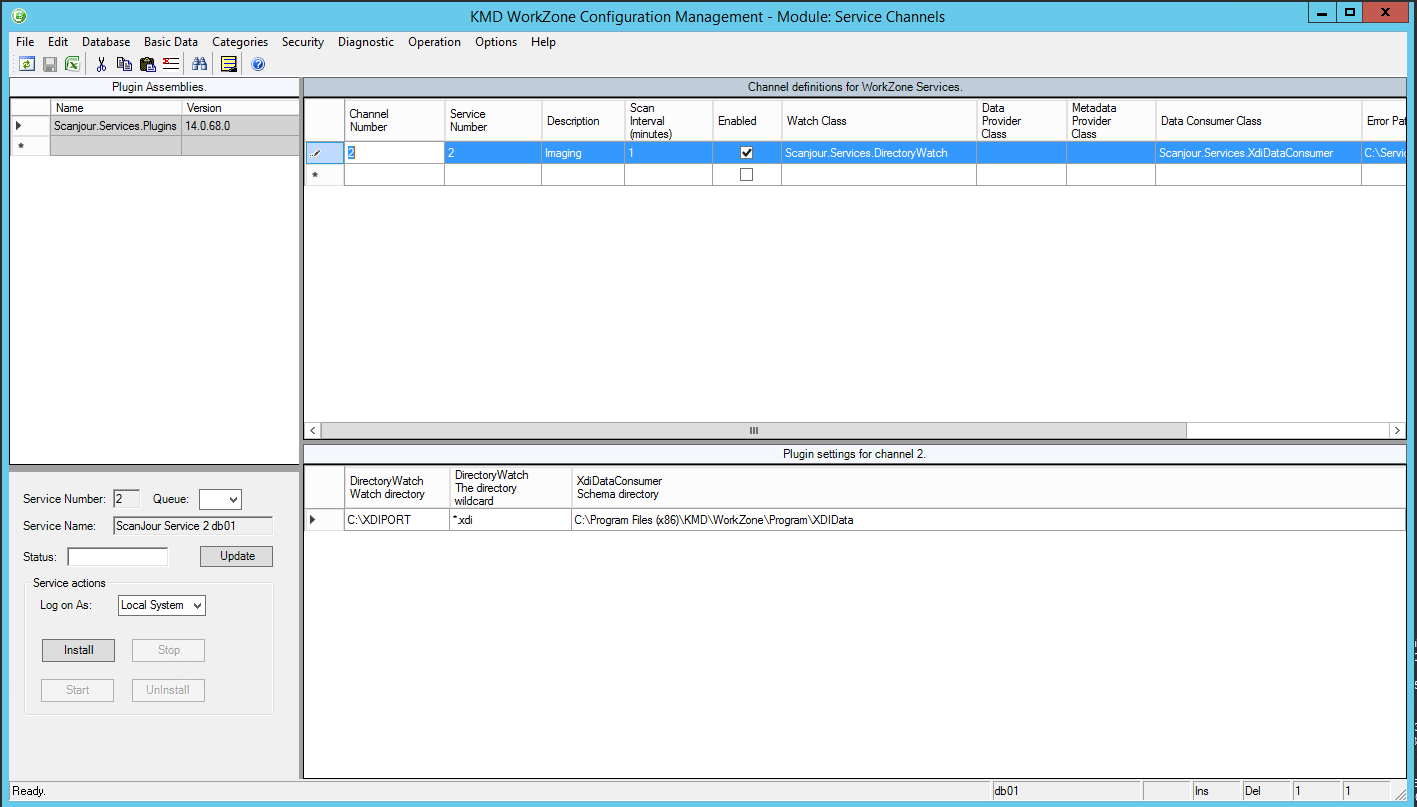Click the Copy toolbar icon

click(124, 64)
